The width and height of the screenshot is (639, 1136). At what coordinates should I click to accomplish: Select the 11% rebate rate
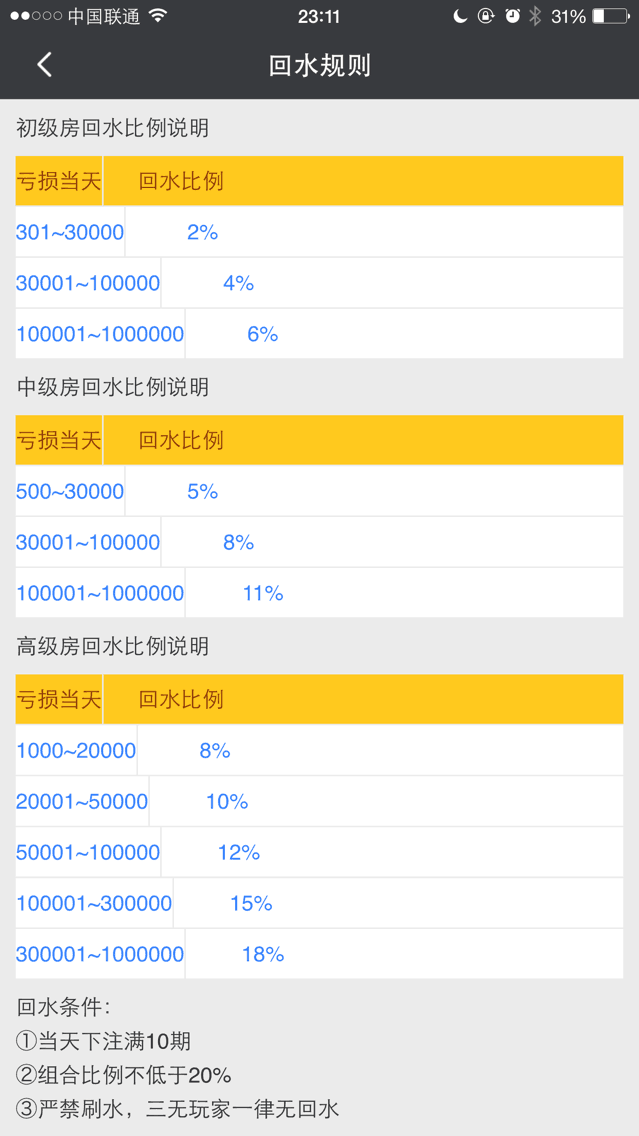click(x=263, y=593)
